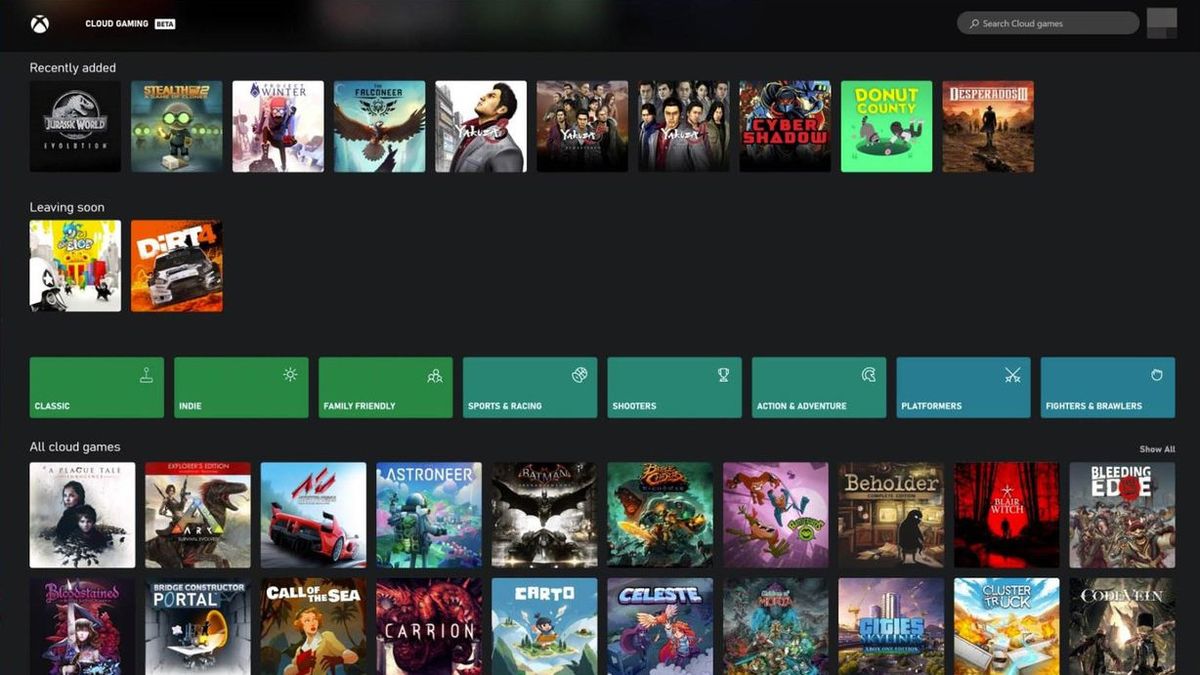The height and width of the screenshot is (675, 1200).
Task: Launch the Astroneer game tile
Action: [429, 515]
